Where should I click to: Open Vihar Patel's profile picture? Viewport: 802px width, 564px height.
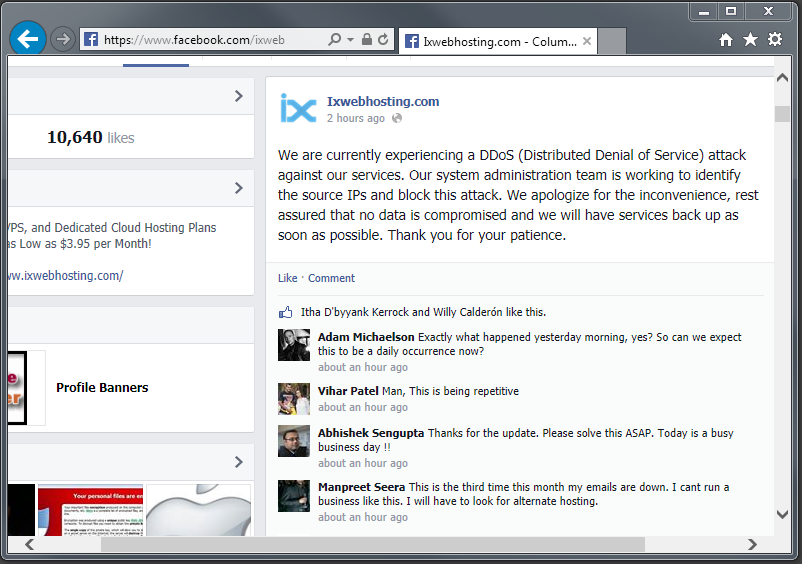(294, 399)
